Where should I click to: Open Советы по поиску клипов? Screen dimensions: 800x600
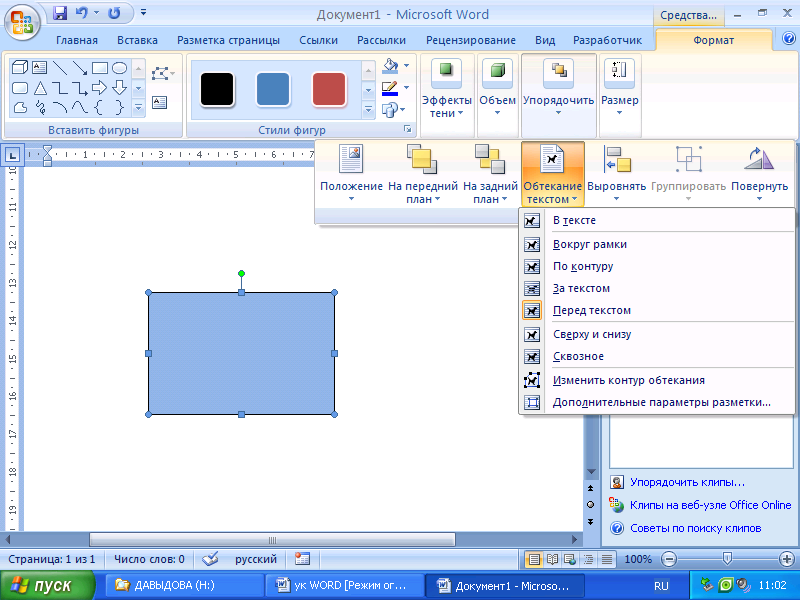[x=695, y=528]
